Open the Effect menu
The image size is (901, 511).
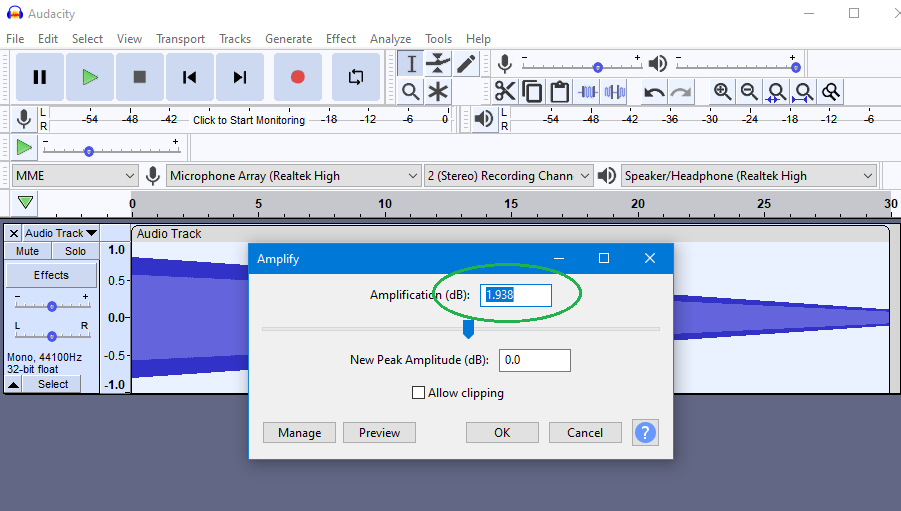341,39
